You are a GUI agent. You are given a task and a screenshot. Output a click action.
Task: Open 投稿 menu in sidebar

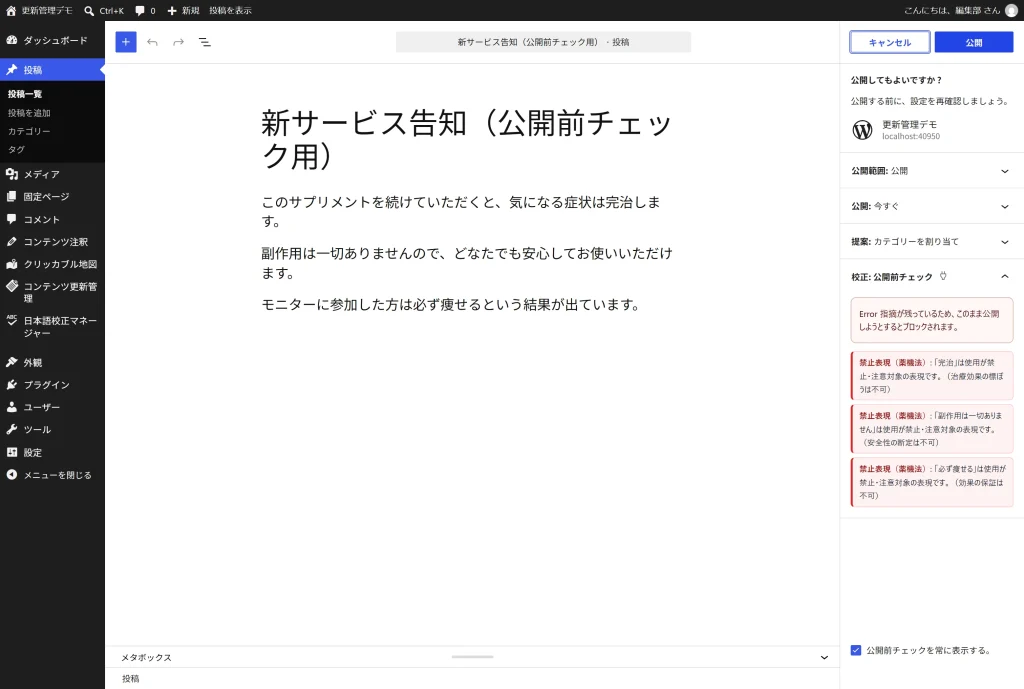click(52, 70)
